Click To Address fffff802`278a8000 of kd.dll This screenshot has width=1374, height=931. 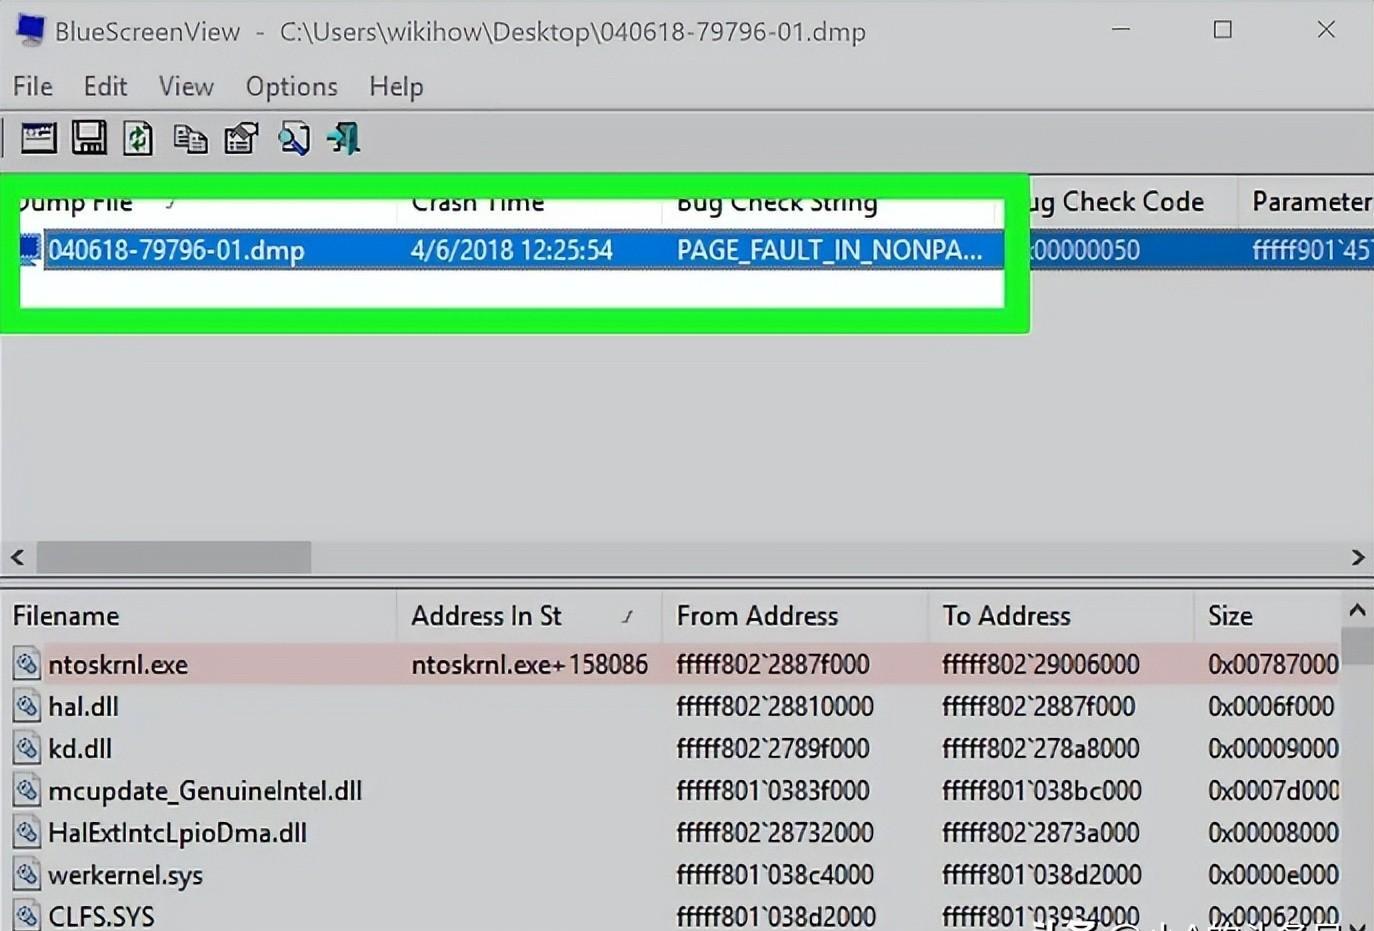tap(1040, 748)
